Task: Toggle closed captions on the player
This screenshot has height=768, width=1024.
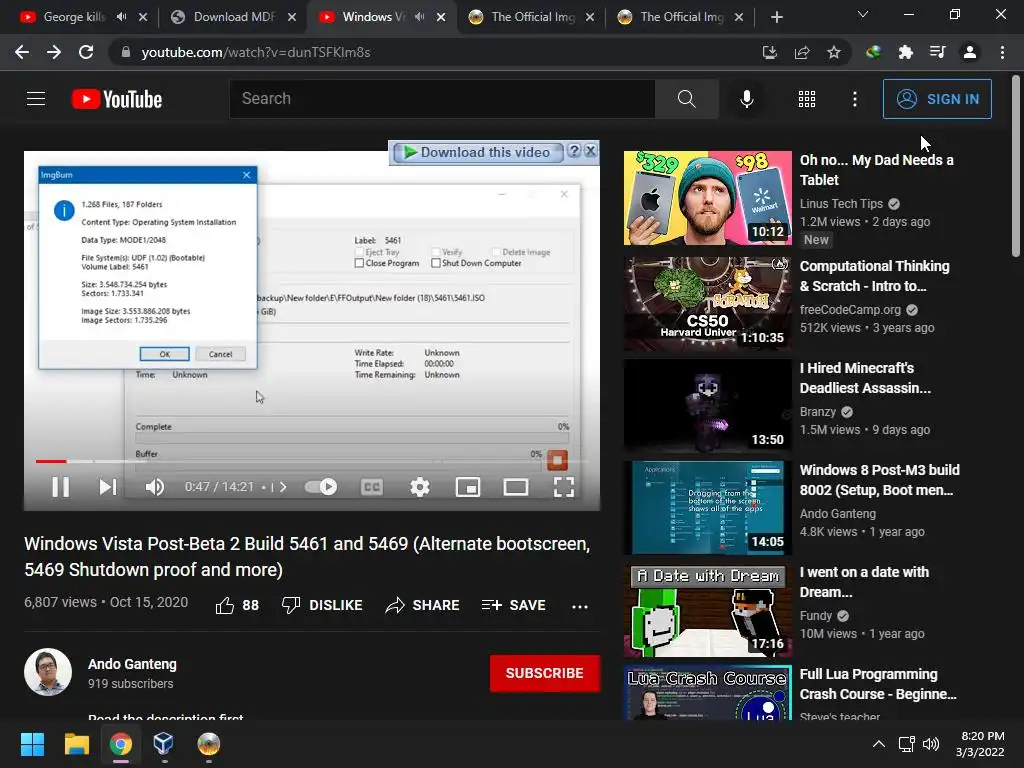Action: 372,487
